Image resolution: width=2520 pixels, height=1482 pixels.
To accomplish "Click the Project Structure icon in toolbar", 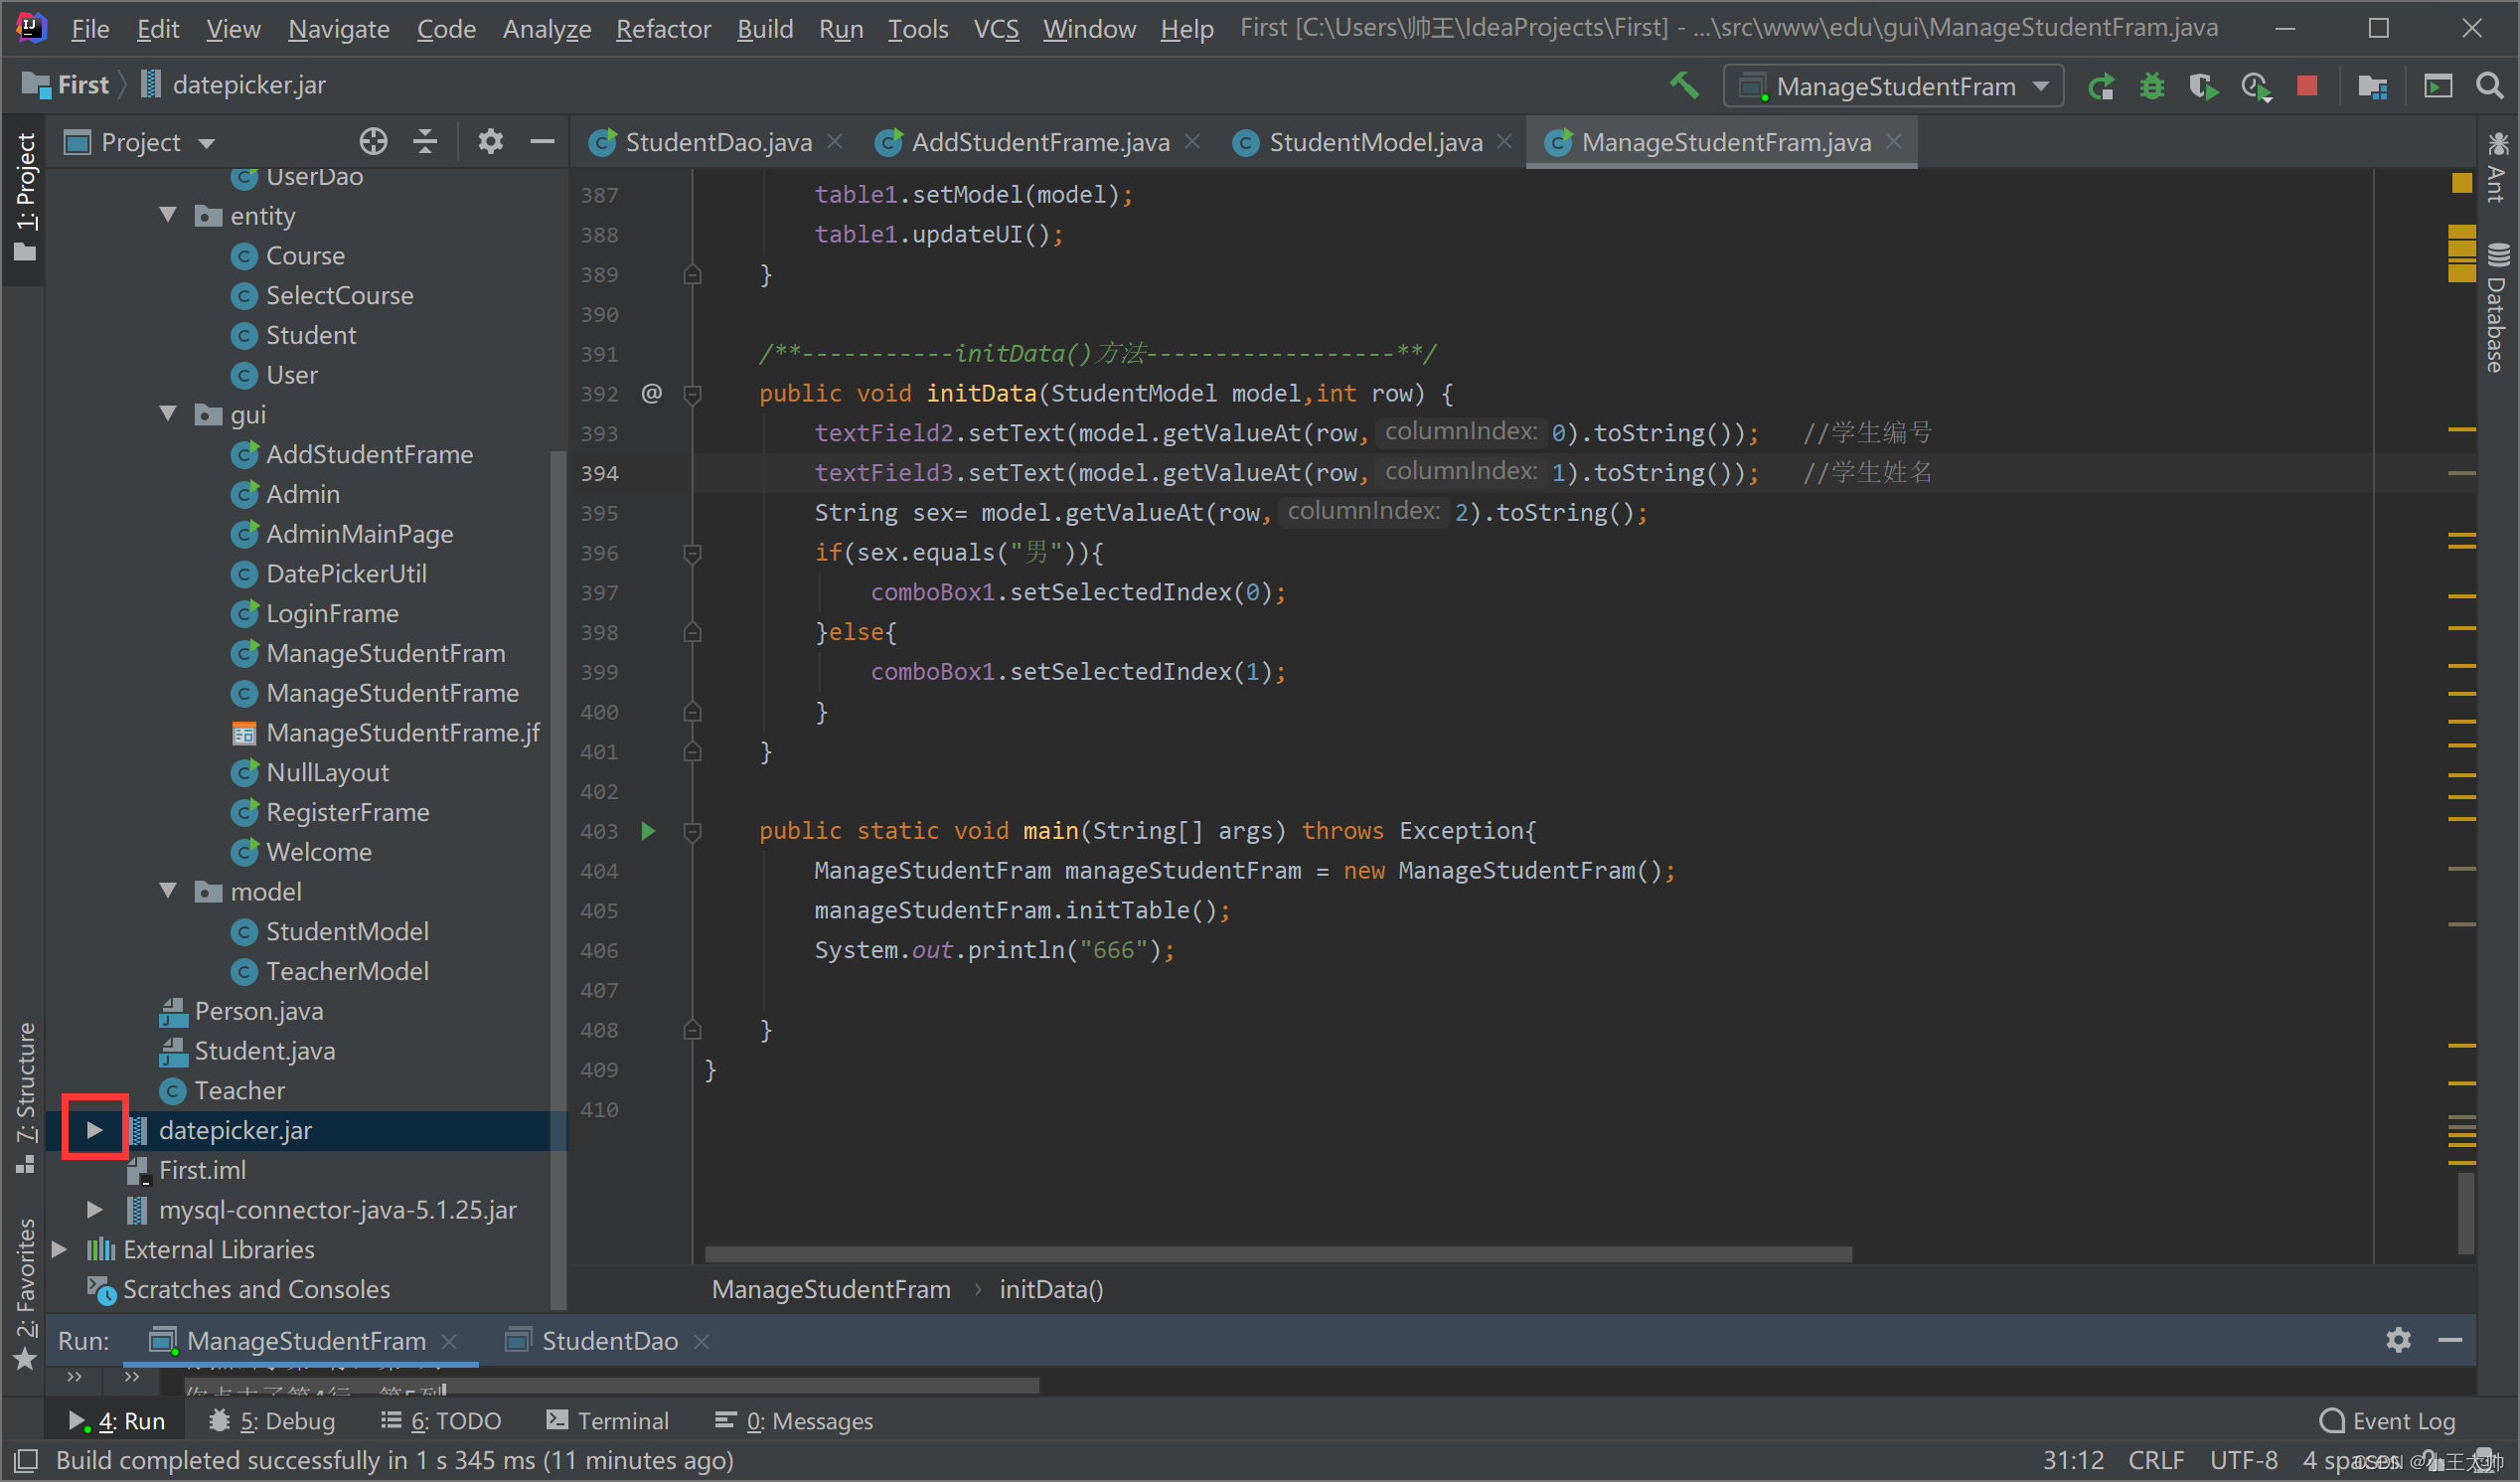I will click(x=2372, y=86).
